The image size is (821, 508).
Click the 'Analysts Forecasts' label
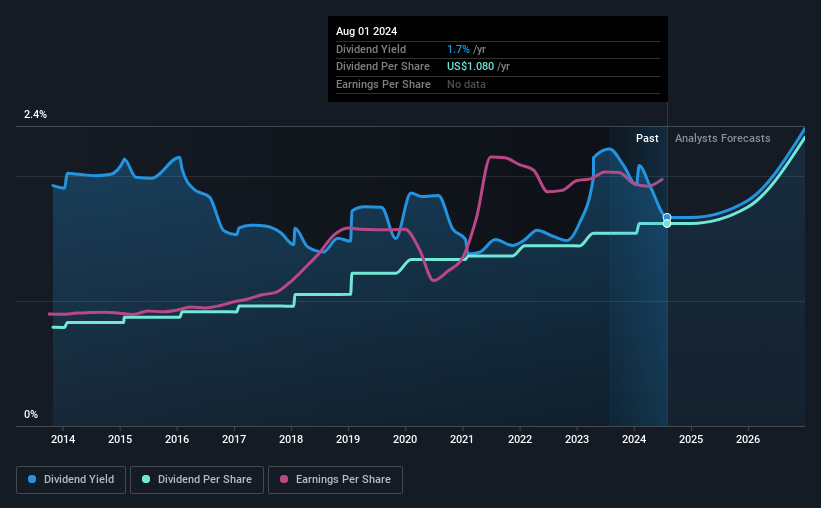(723, 138)
